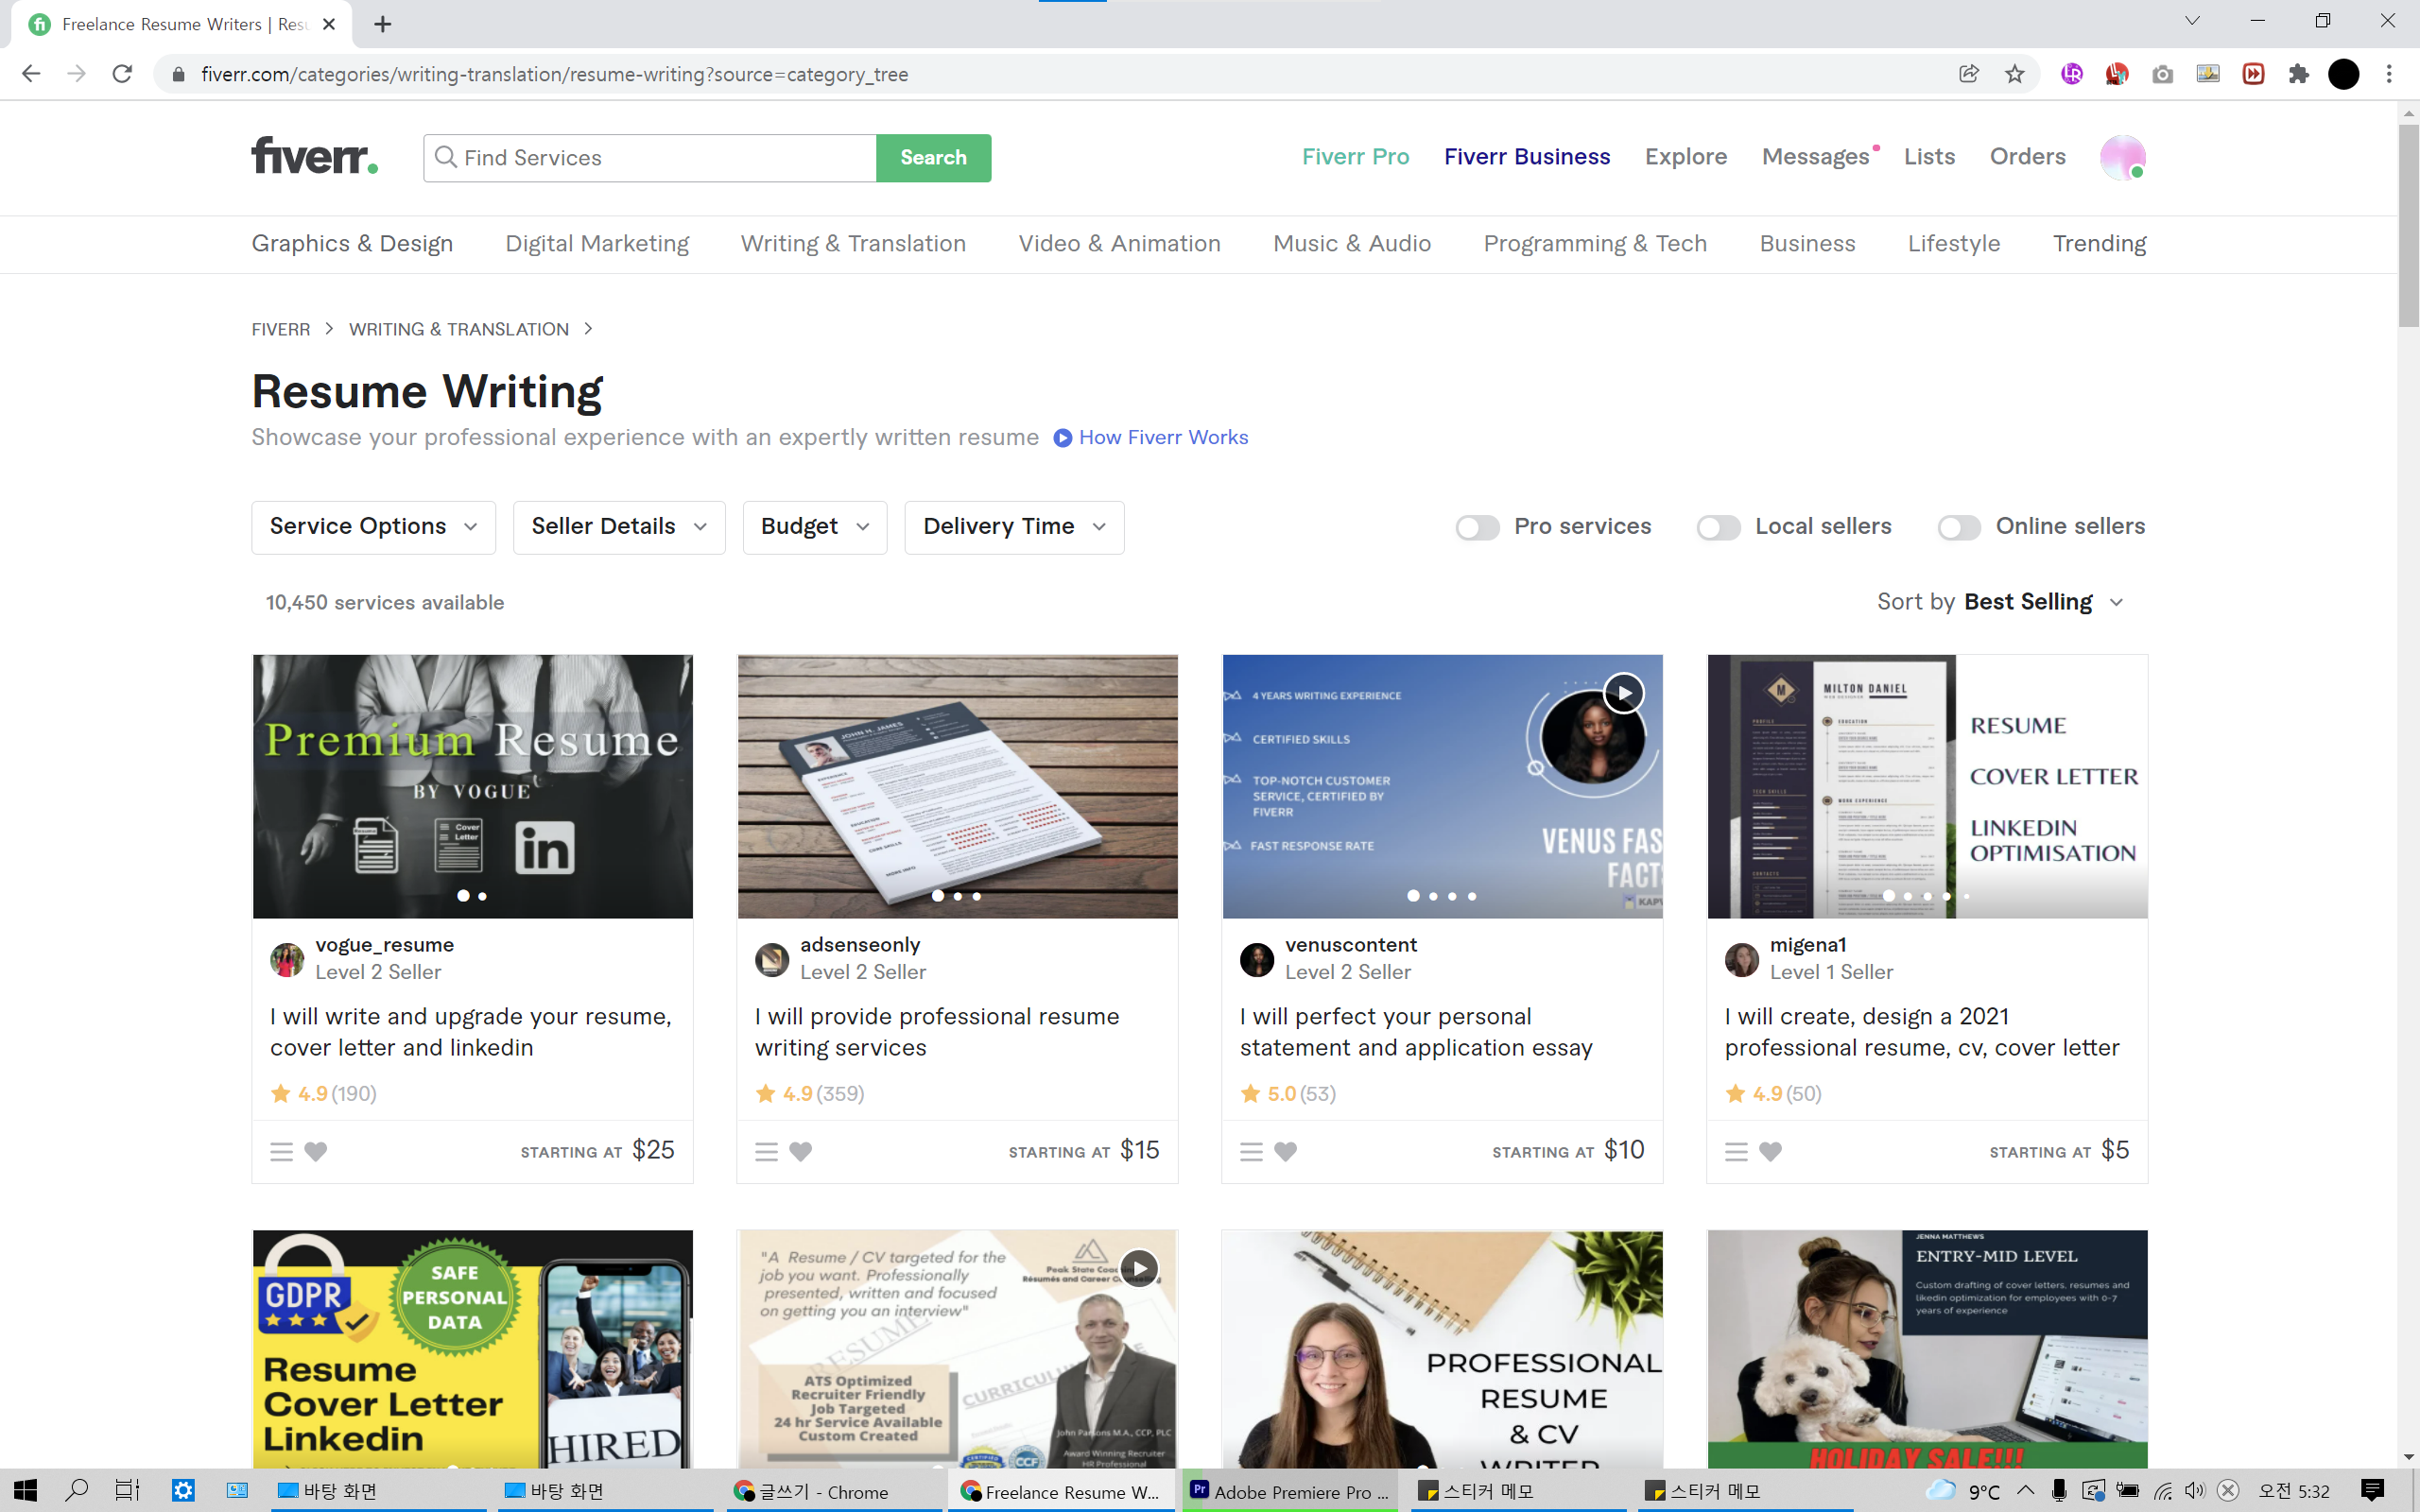
Task: Open the user profile avatar menu
Action: click(2122, 157)
